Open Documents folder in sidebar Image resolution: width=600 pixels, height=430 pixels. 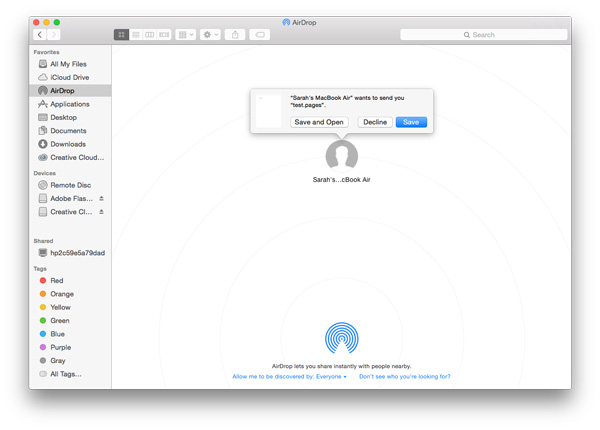tap(70, 131)
